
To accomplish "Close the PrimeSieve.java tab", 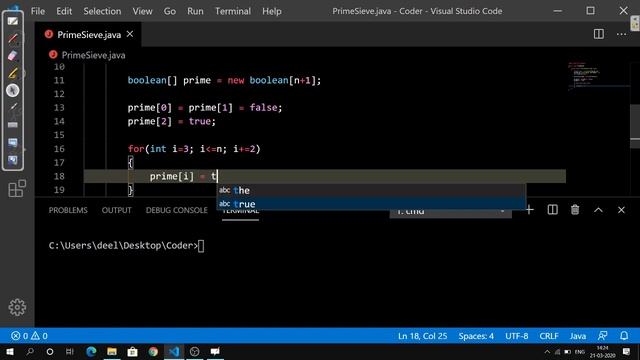I will pyautogui.click(x=130, y=34).
